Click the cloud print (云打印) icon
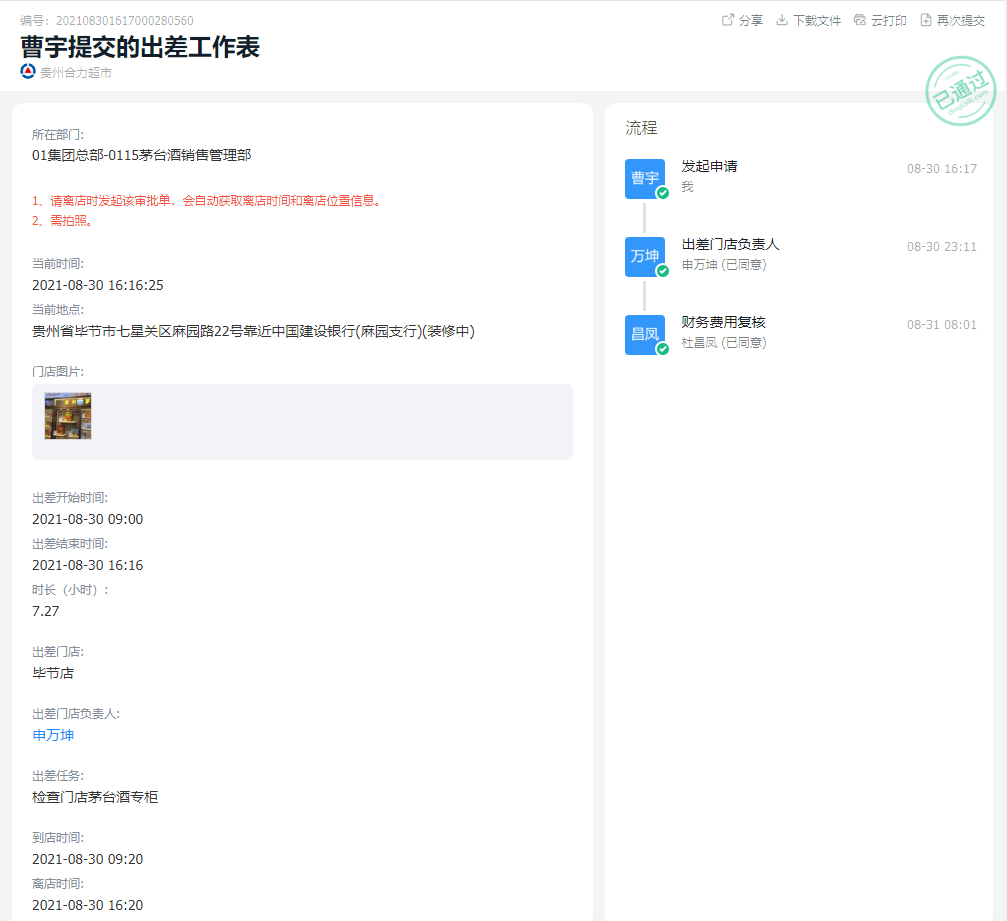Screen dimensions: 1007x921 point(860,20)
